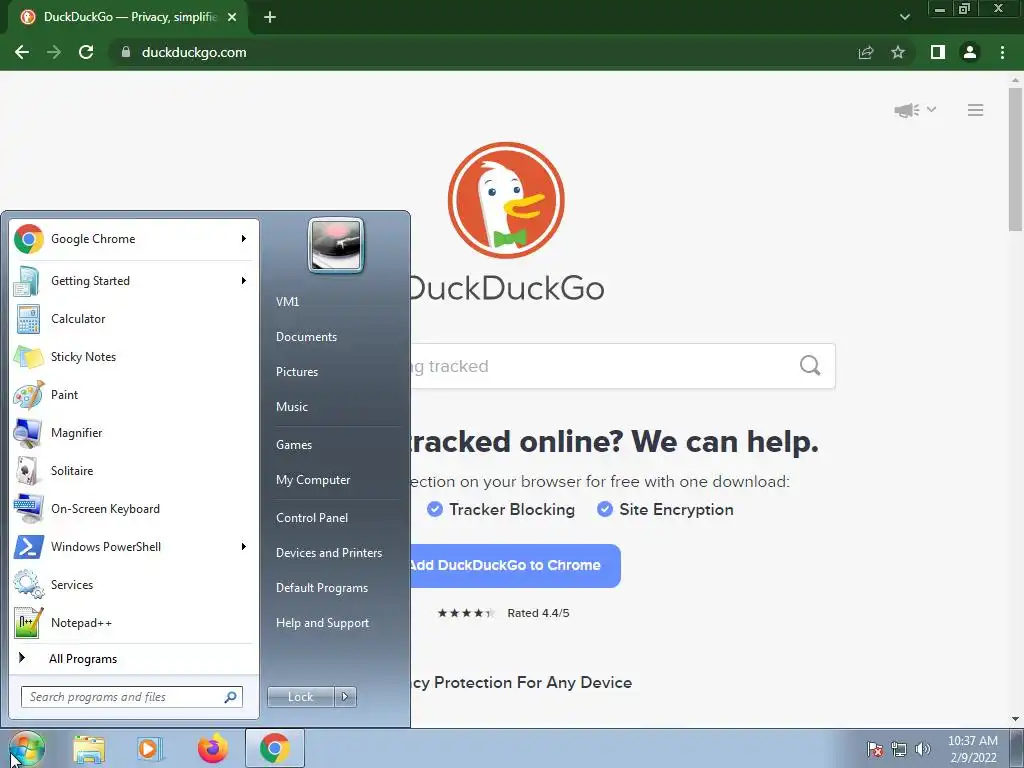The image size is (1024, 768).
Task: Open Chrome three-dot menu
Action: pyautogui.click(x=1002, y=52)
